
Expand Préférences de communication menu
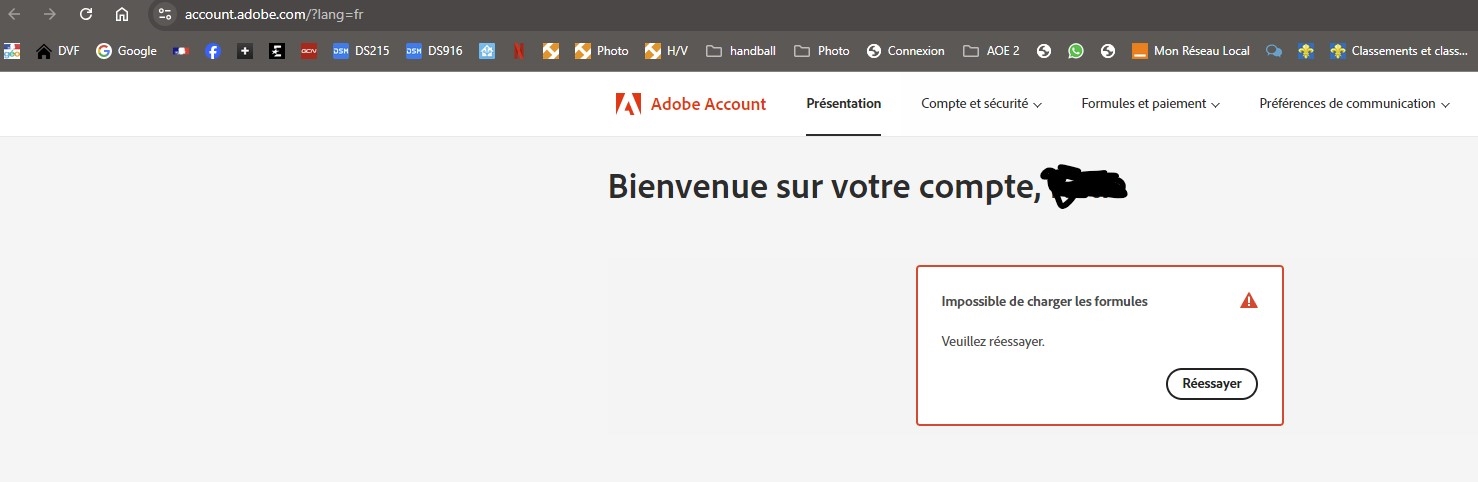pos(1355,104)
